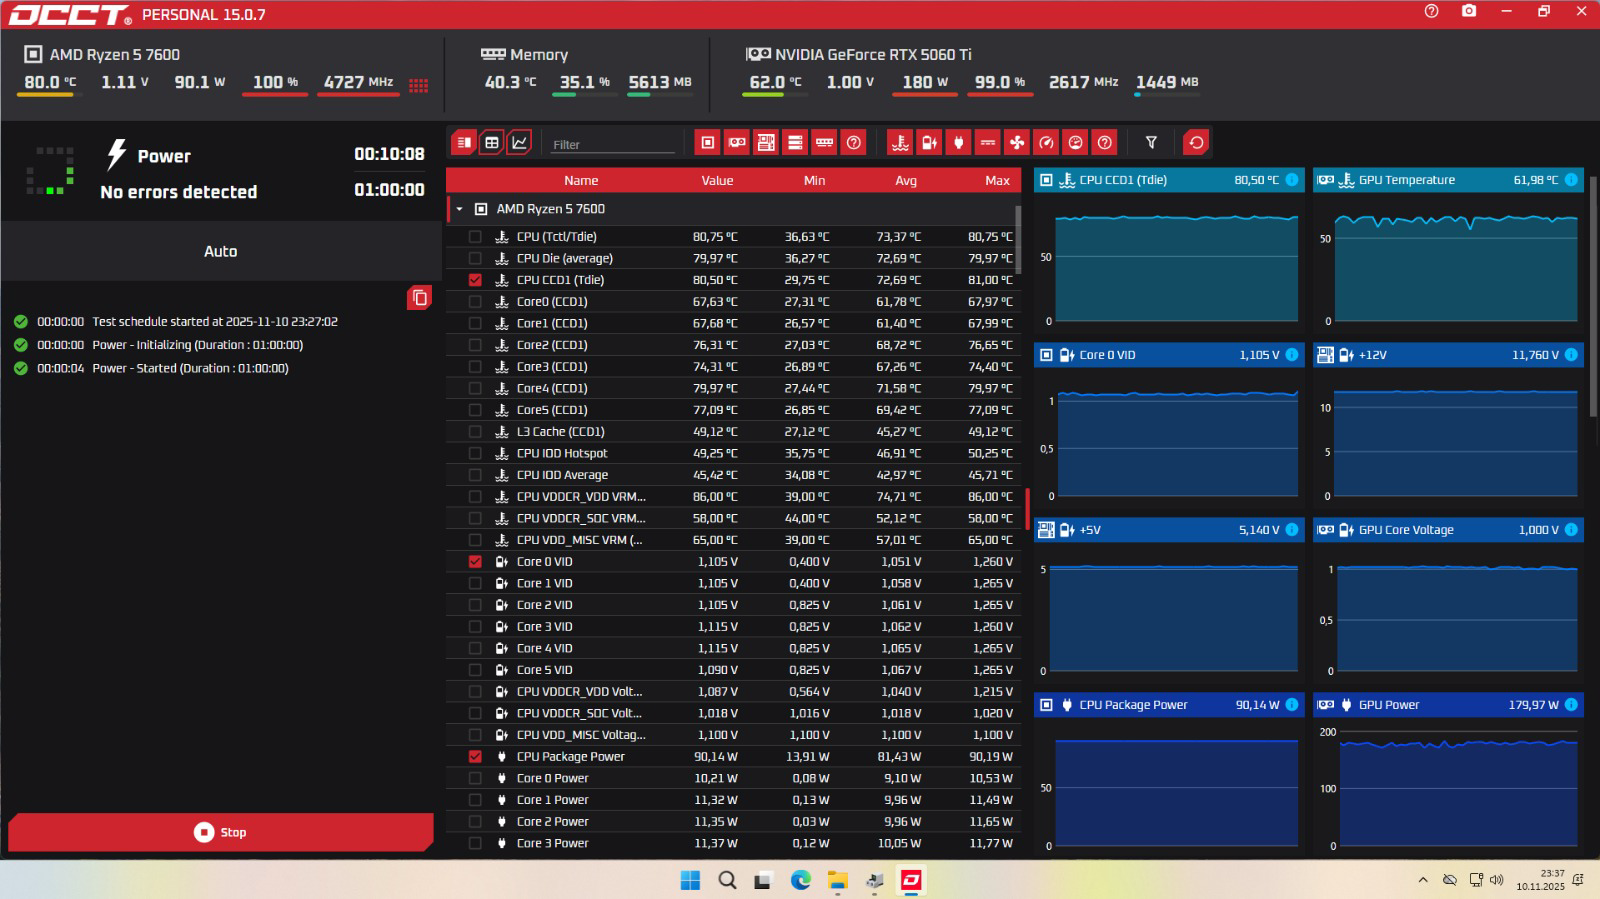Open the Windows Start menu
The image size is (1600, 899).
point(690,880)
